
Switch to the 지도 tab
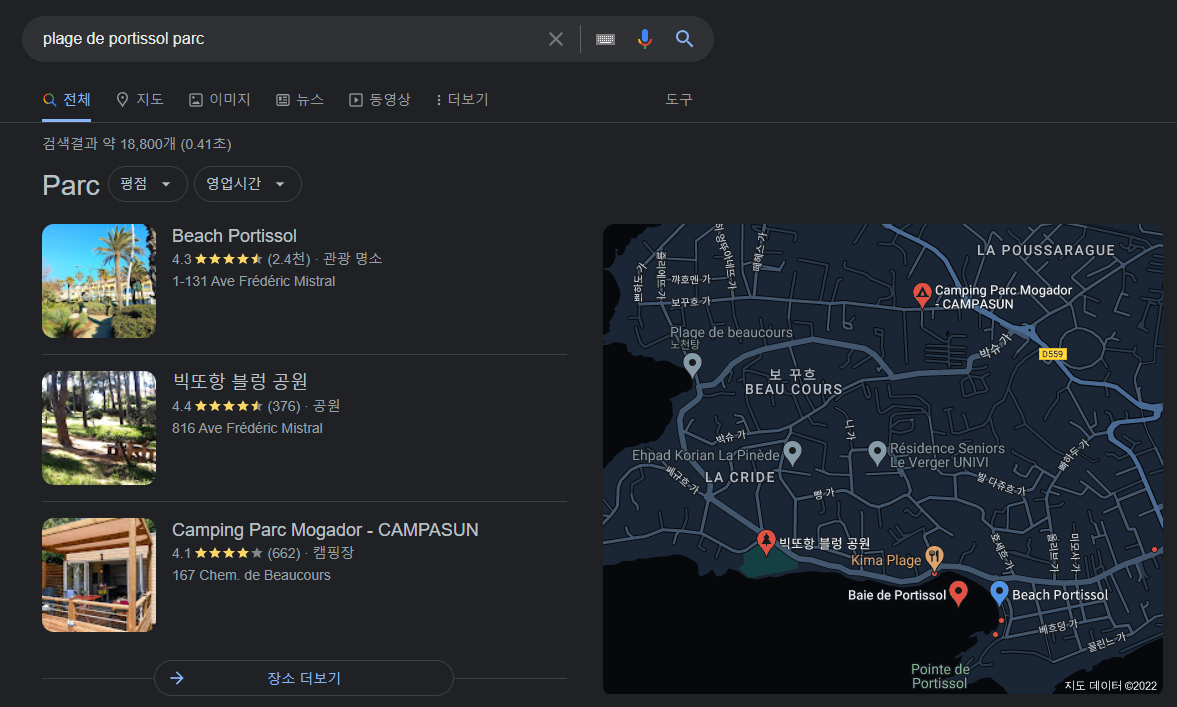point(140,100)
